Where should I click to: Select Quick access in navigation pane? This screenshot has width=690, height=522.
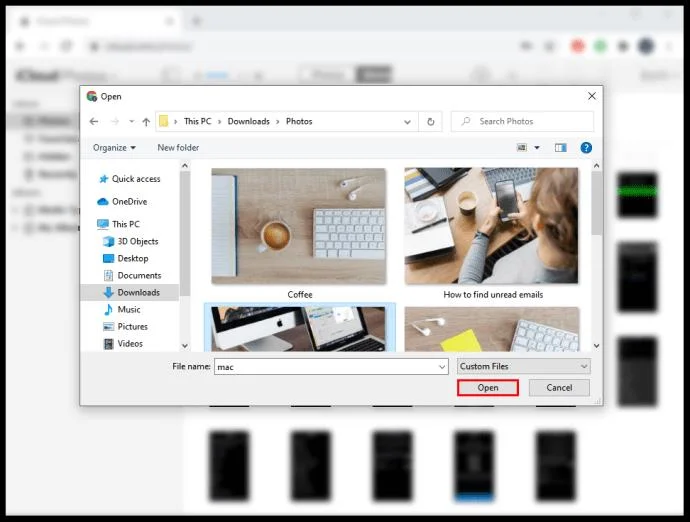(x=136, y=179)
